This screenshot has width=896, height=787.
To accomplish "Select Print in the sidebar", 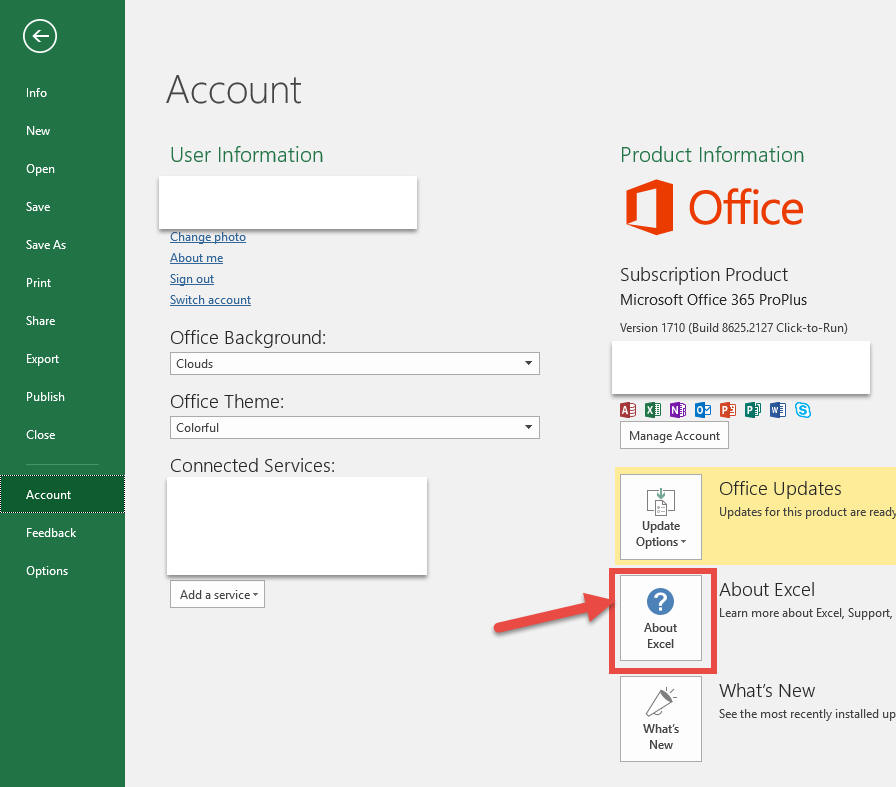I will (x=39, y=283).
